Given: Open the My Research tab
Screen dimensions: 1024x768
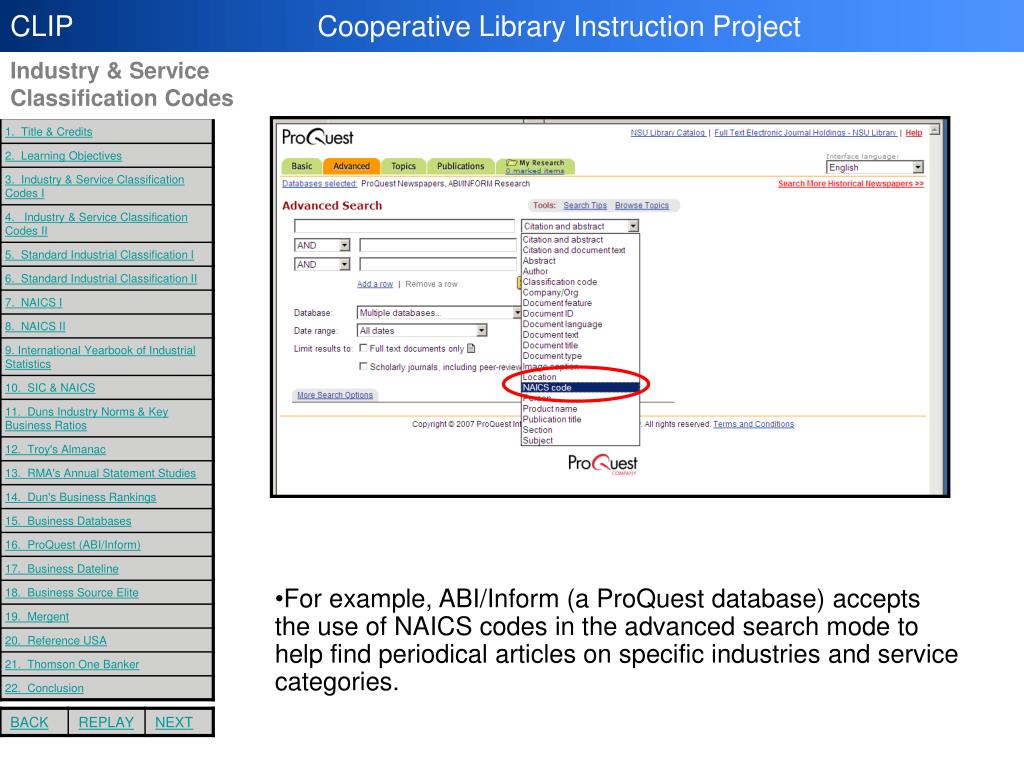Looking at the screenshot, I should (x=536, y=167).
